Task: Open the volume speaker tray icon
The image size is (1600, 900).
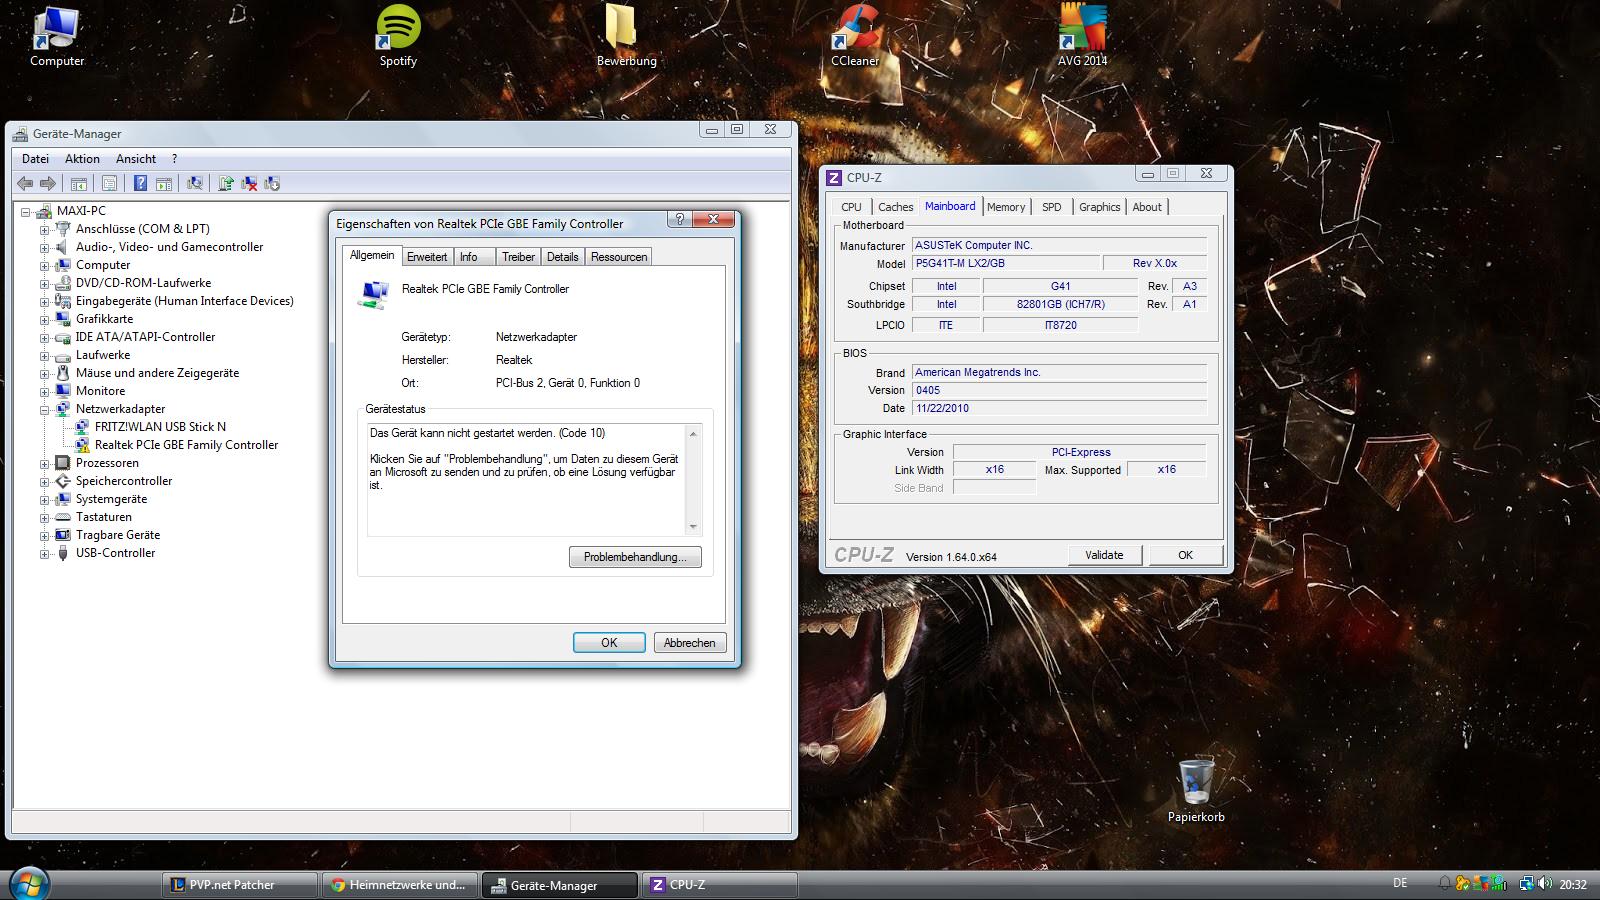Action: [1545, 883]
